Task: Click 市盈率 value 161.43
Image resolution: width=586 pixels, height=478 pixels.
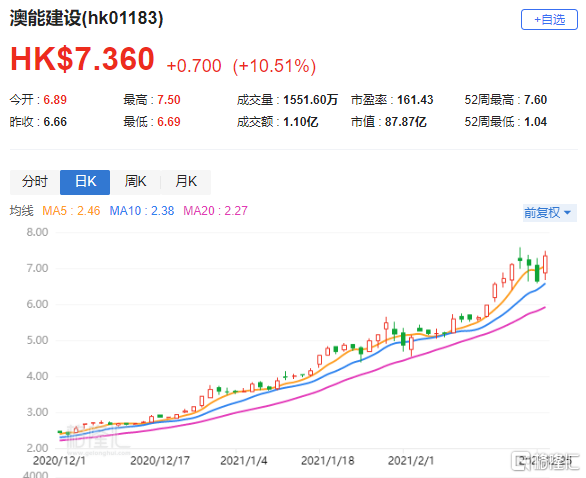Action: point(415,100)
